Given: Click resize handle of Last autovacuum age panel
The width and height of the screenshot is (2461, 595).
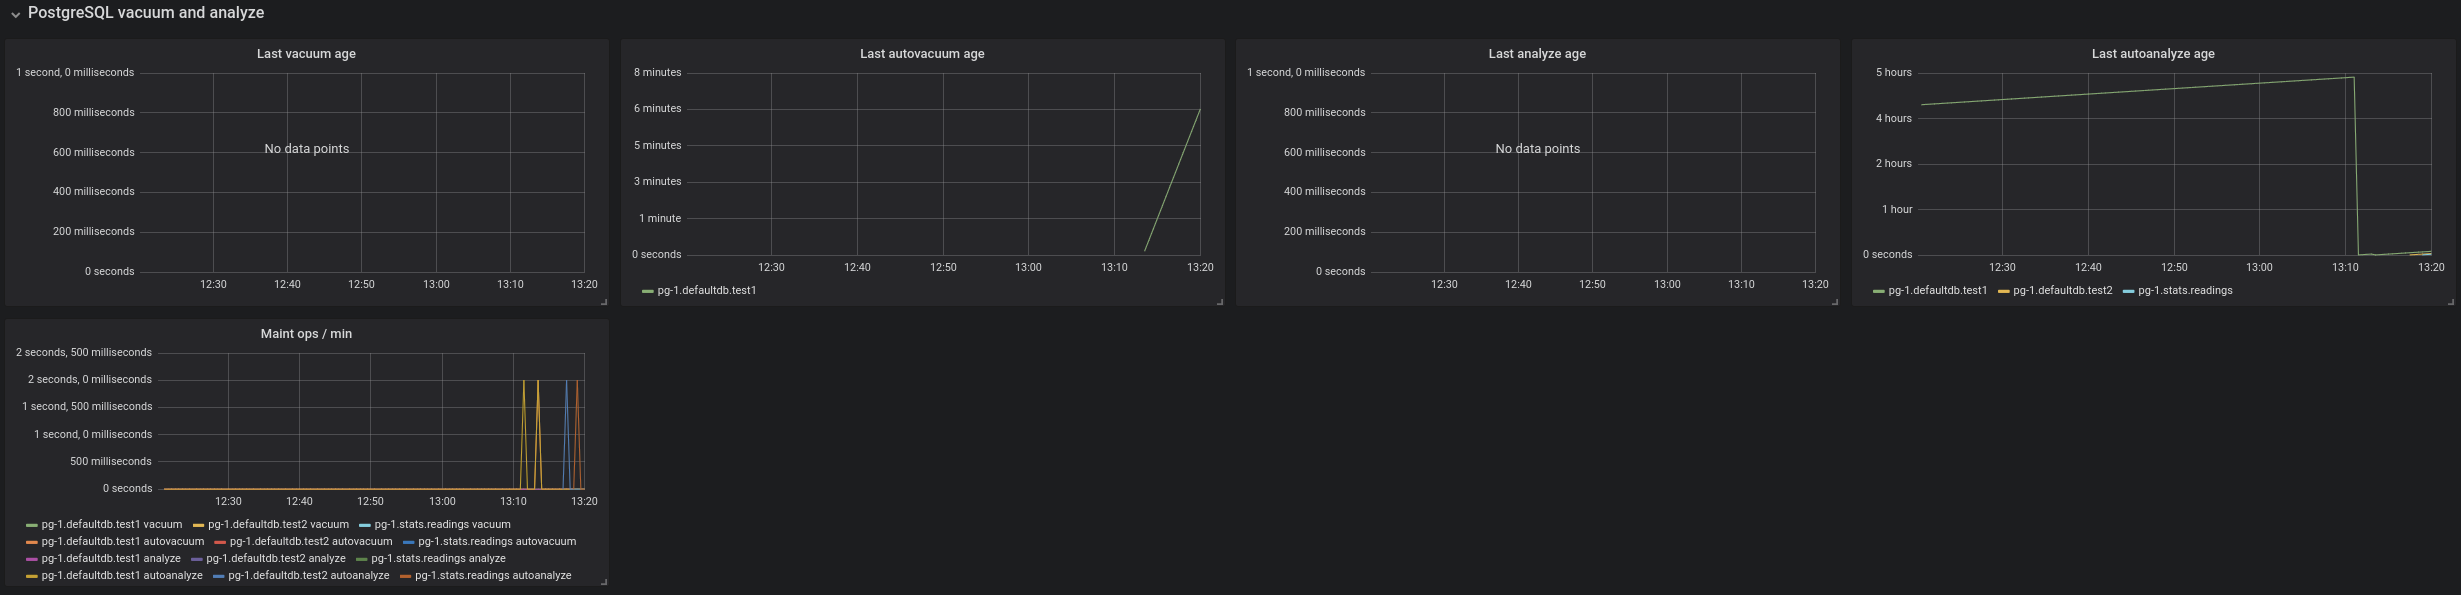Looking at the screenshot, I should tap(1219, 301).
